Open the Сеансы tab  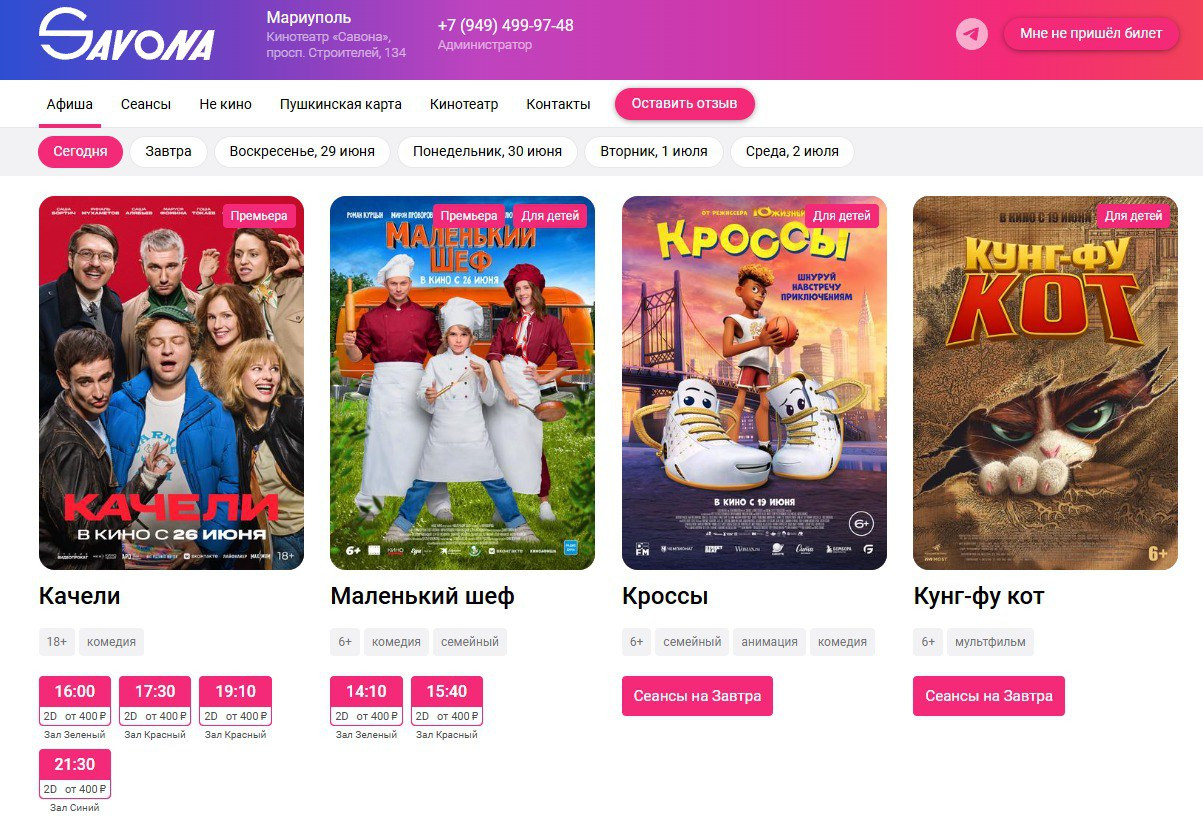tap(146, 104)
